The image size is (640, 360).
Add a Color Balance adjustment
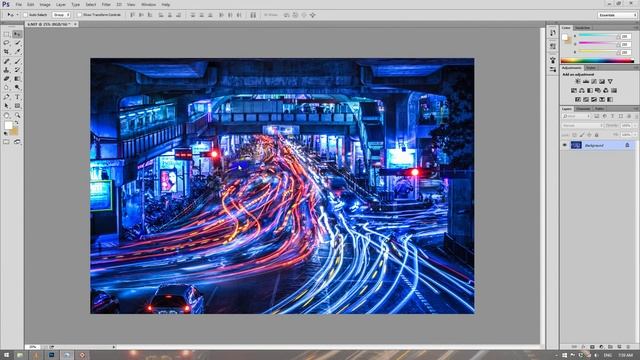tap(582, 90)
